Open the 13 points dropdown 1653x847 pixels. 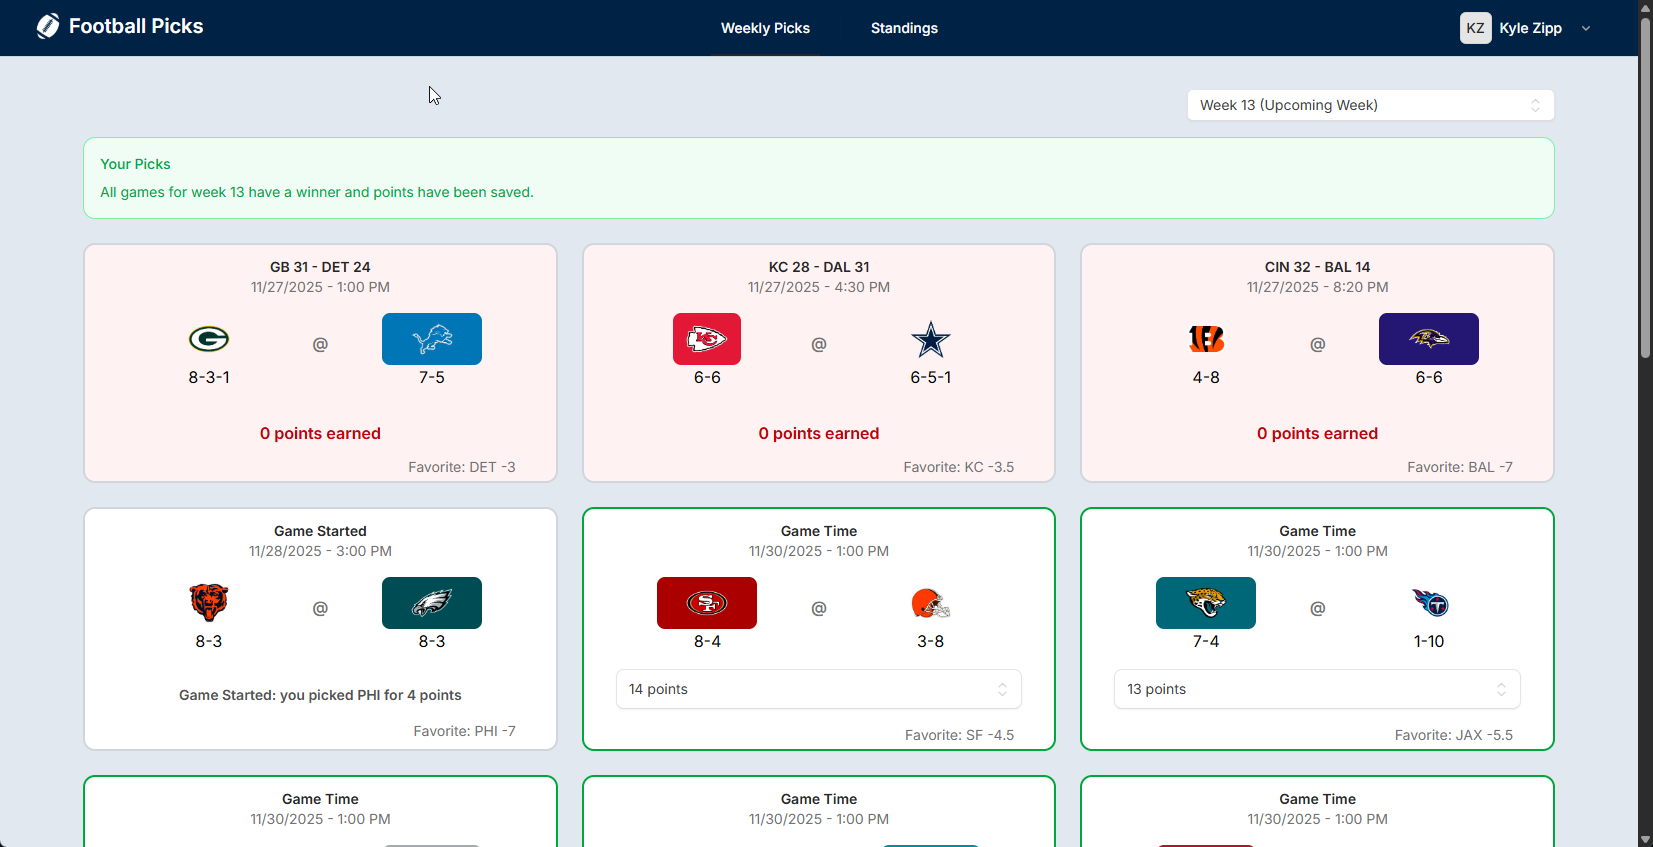coord(1316,689)
